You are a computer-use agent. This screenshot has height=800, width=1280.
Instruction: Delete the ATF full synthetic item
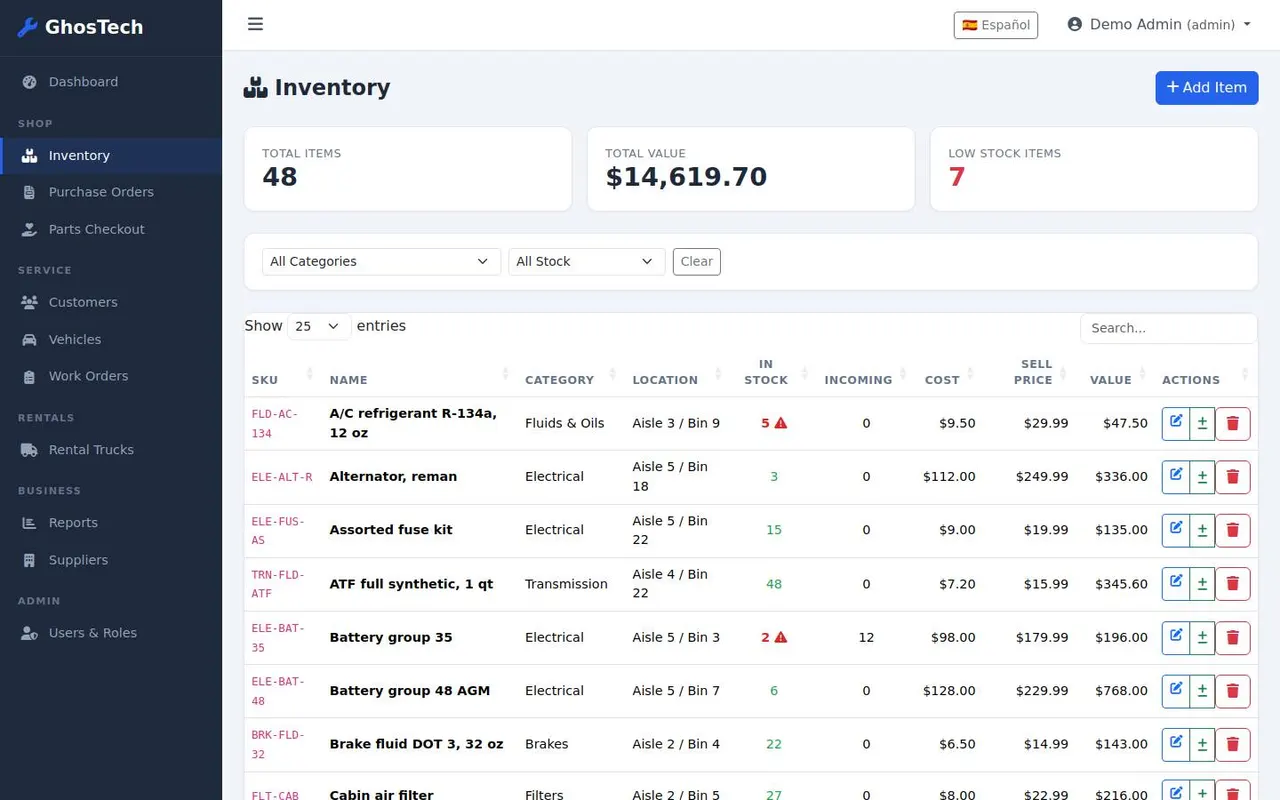(1232, 584)
